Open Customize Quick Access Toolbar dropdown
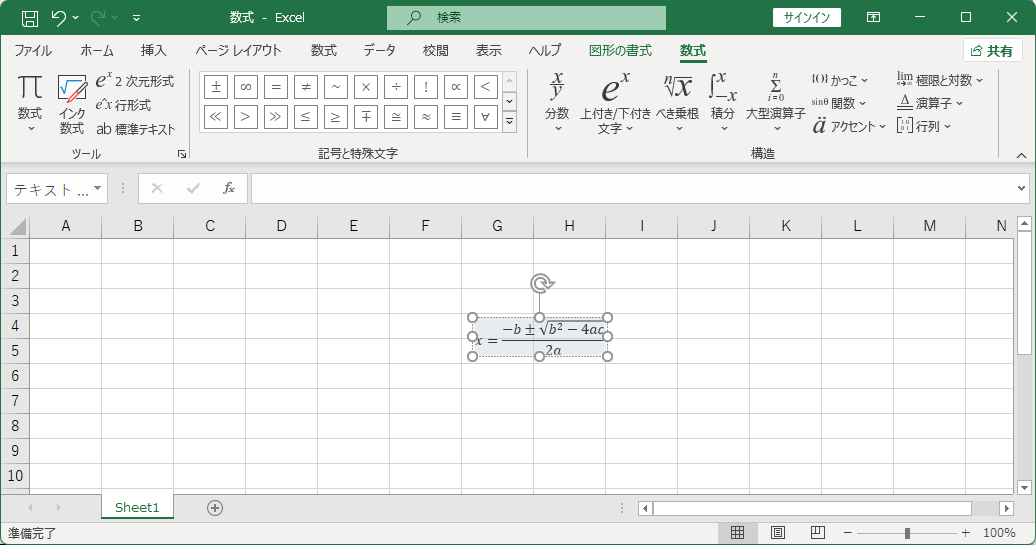 [x=136, y=18]
